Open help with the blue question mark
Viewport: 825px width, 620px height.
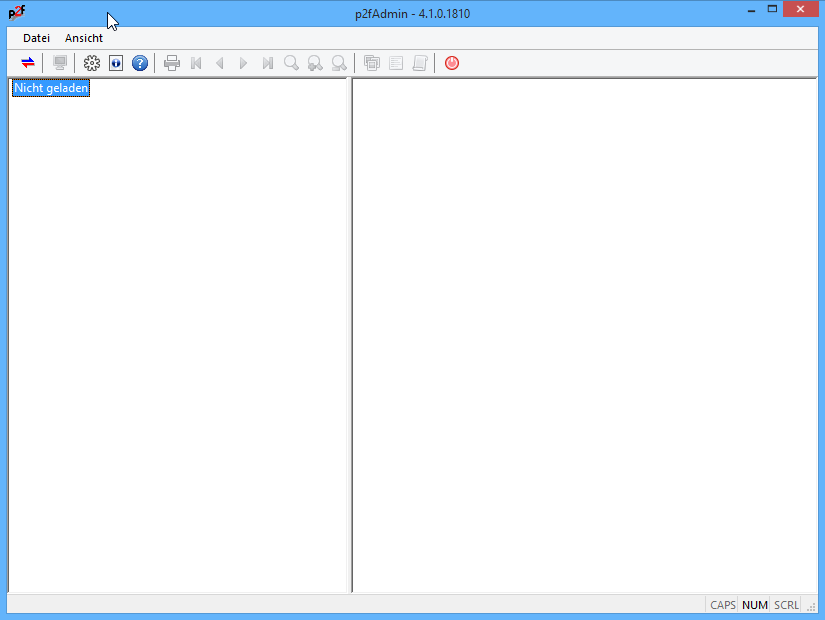point(140,63)
